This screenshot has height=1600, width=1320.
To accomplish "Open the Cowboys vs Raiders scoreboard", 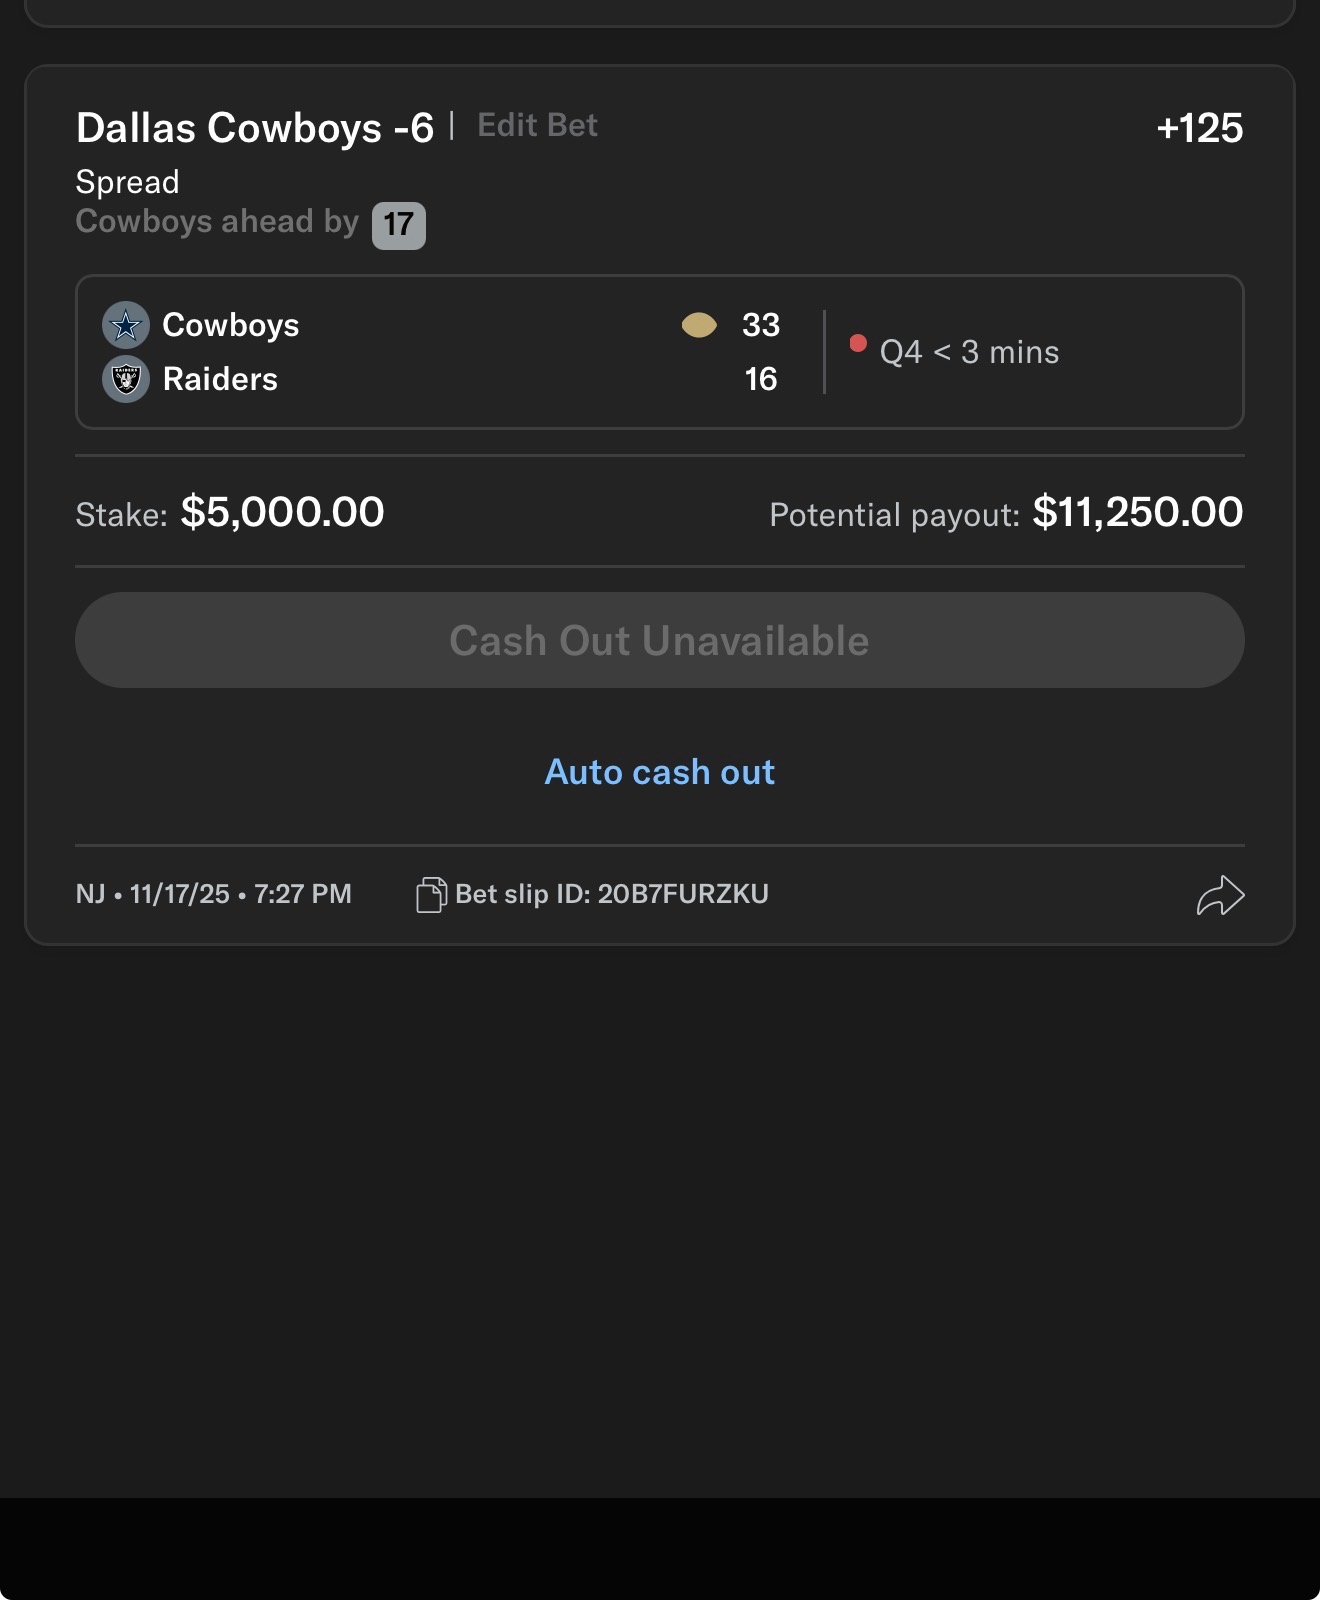I will (x=660, y=352).
